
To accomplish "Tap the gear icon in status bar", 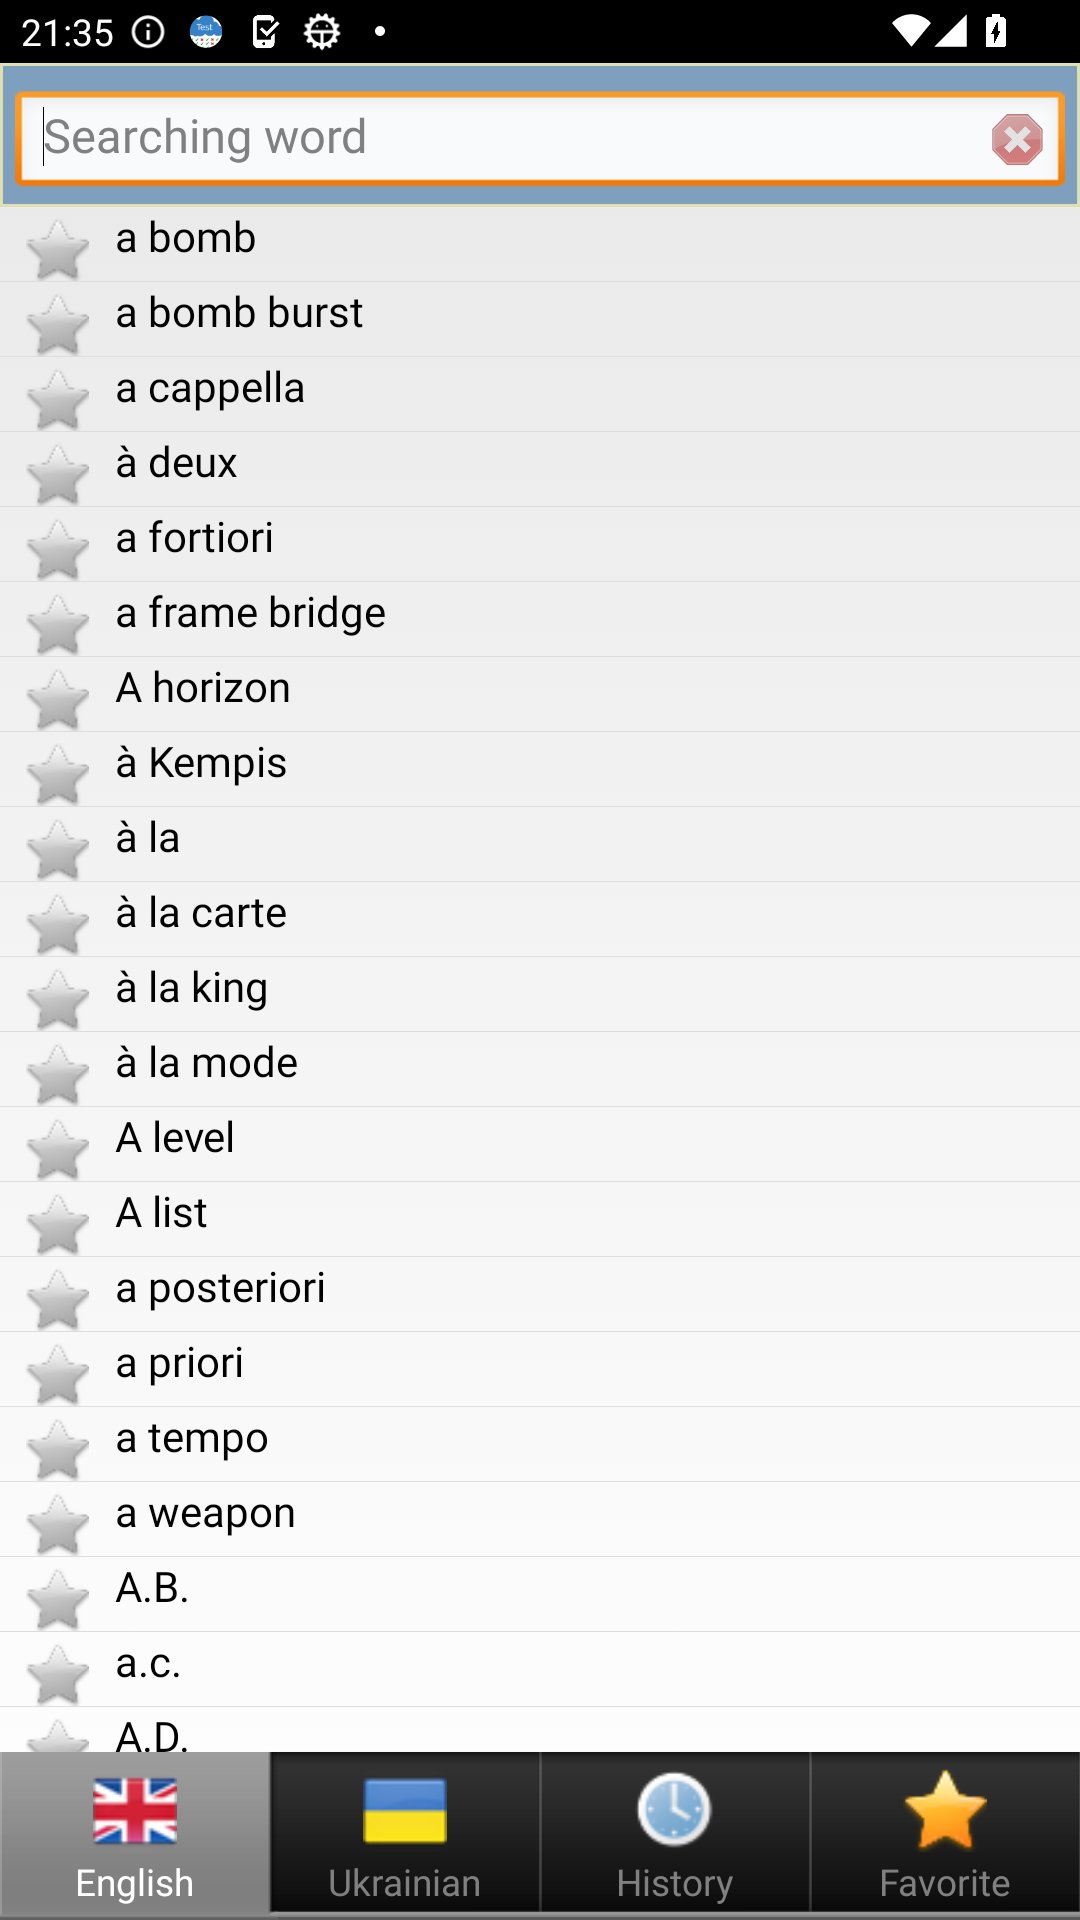I will click(x=322, y=32).
